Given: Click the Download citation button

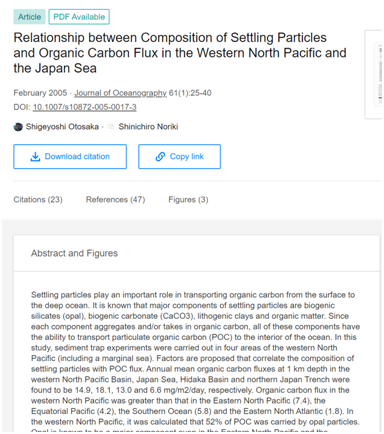Looking at the screenshot, I should tap(70, 157).
